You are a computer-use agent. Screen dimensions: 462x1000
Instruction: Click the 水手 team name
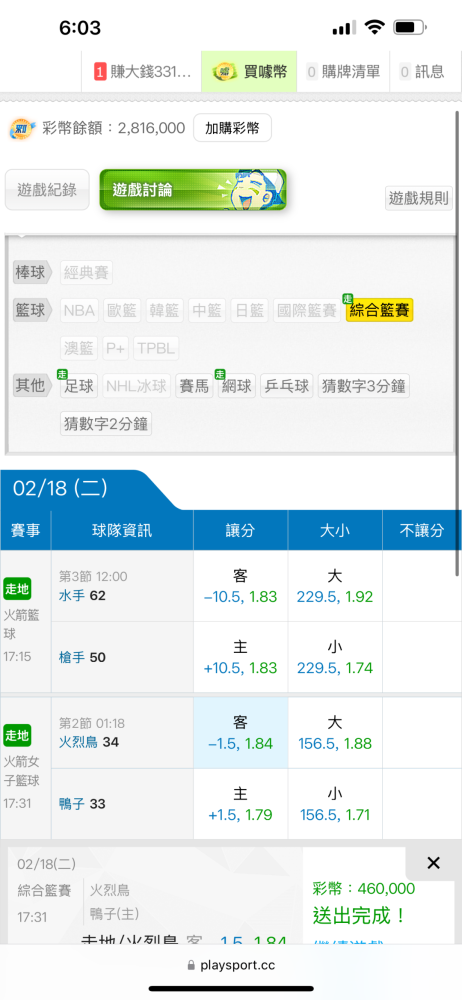click(72, 596)
